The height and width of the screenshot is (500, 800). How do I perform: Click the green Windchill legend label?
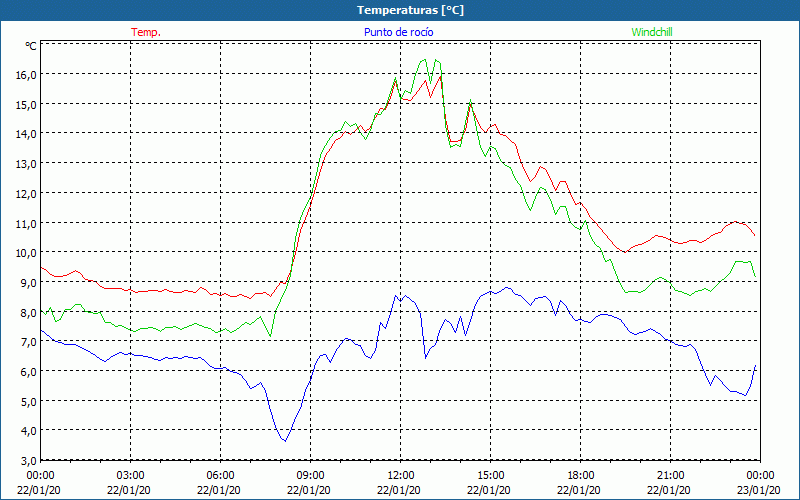652,32
